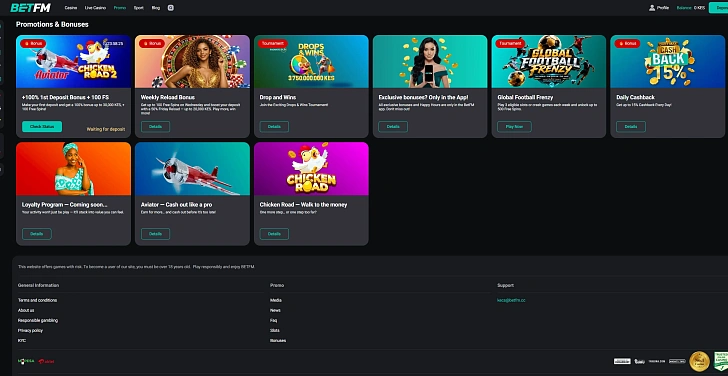Open Details for Loyalty Program card
Viewport: 728px width, 376px height.
click(37, 233)
